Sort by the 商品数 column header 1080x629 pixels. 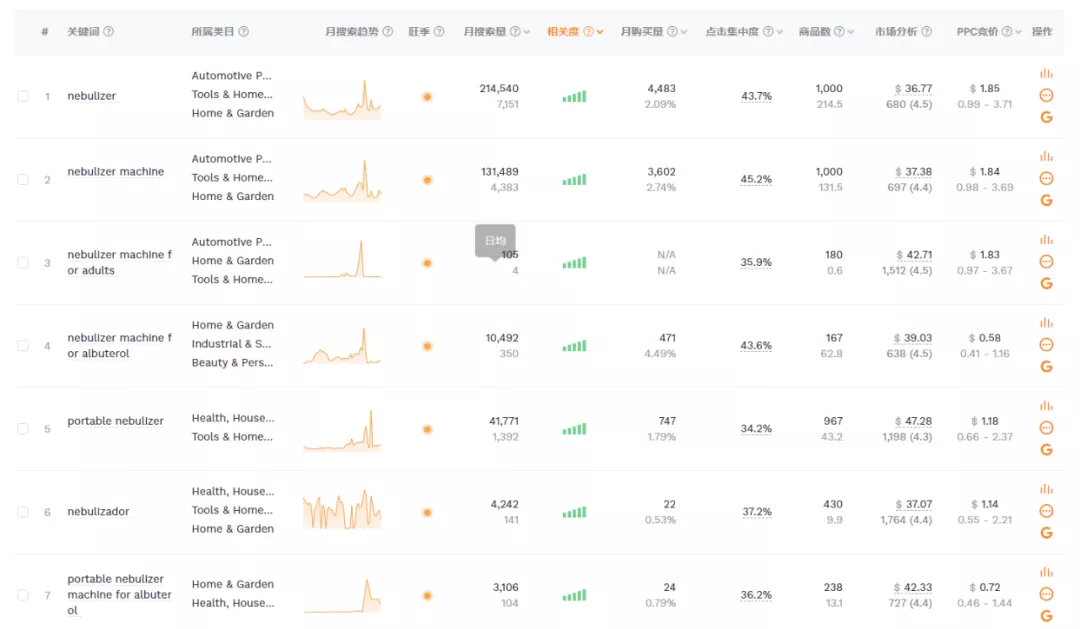point(815,32)
